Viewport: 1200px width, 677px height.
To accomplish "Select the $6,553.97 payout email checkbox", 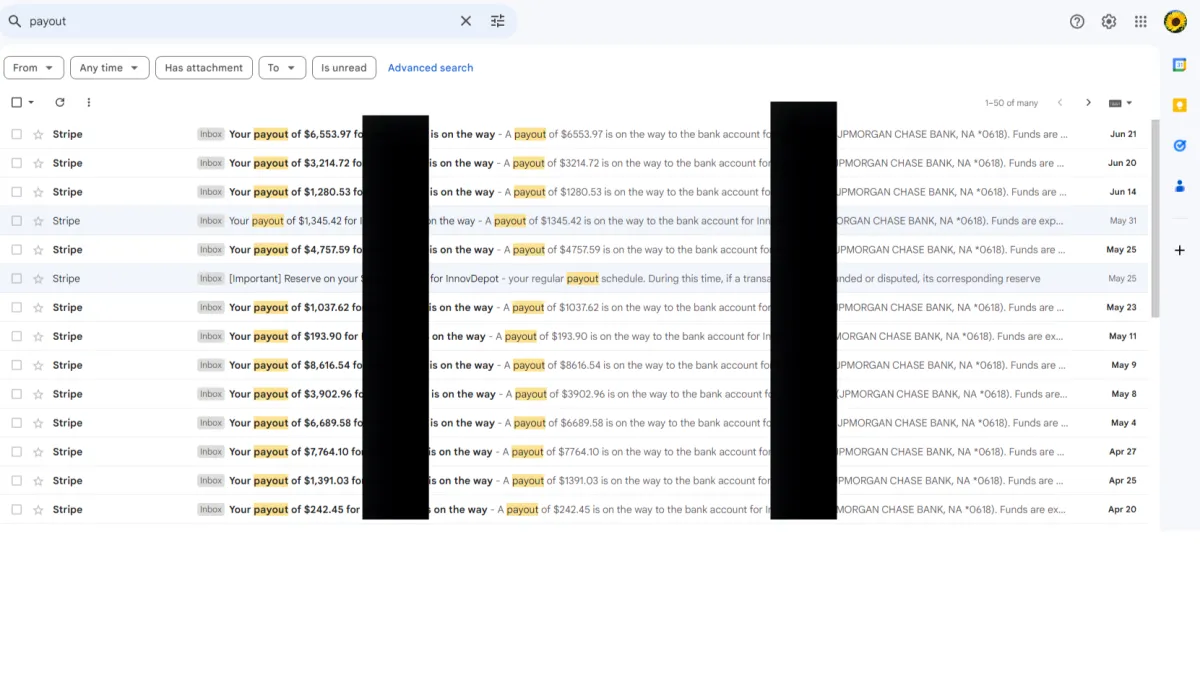I will tap(16, 134).
